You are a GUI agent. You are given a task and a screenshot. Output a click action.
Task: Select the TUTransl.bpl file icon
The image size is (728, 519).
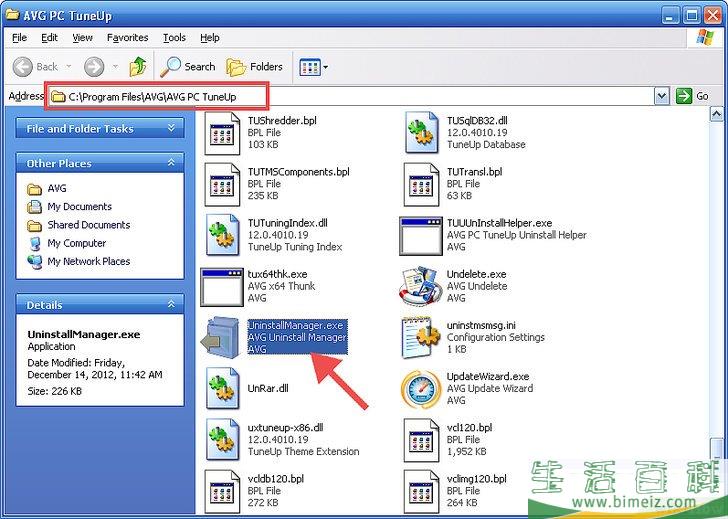click(421, 184)
